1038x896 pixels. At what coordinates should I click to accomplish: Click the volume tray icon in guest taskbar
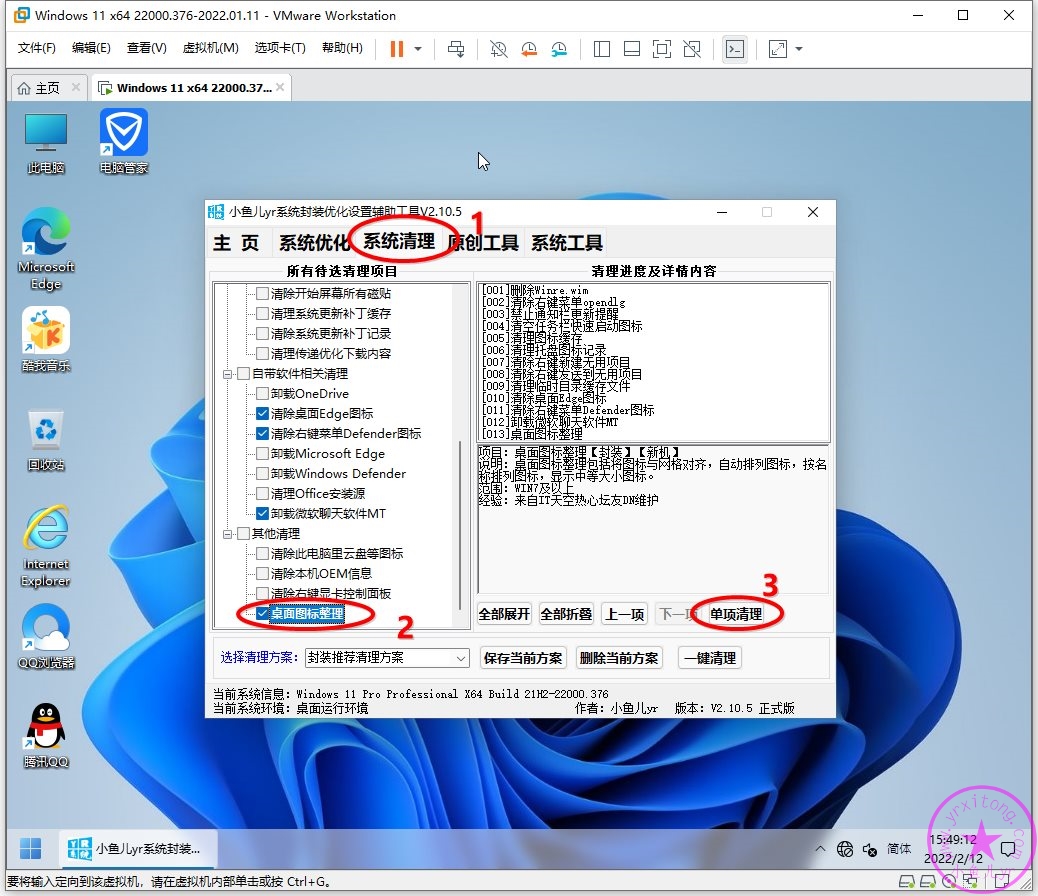(x=870, y=849)
